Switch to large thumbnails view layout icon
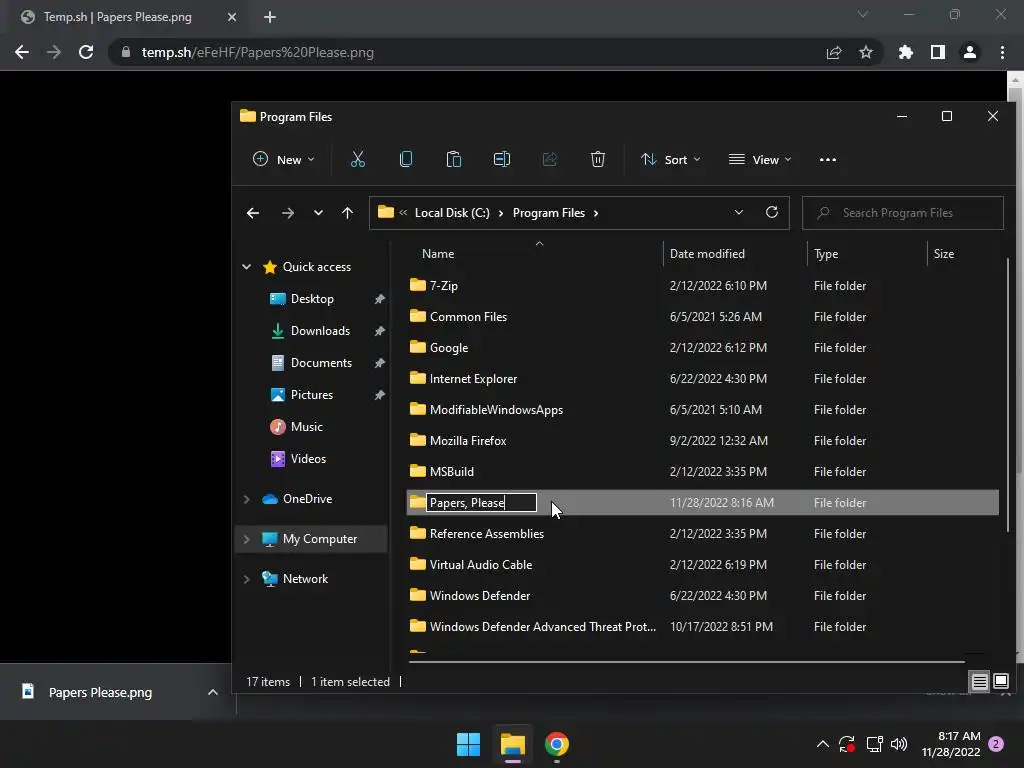The height and width of the screenshot is (768, 1024). (x=1001, y=682)
